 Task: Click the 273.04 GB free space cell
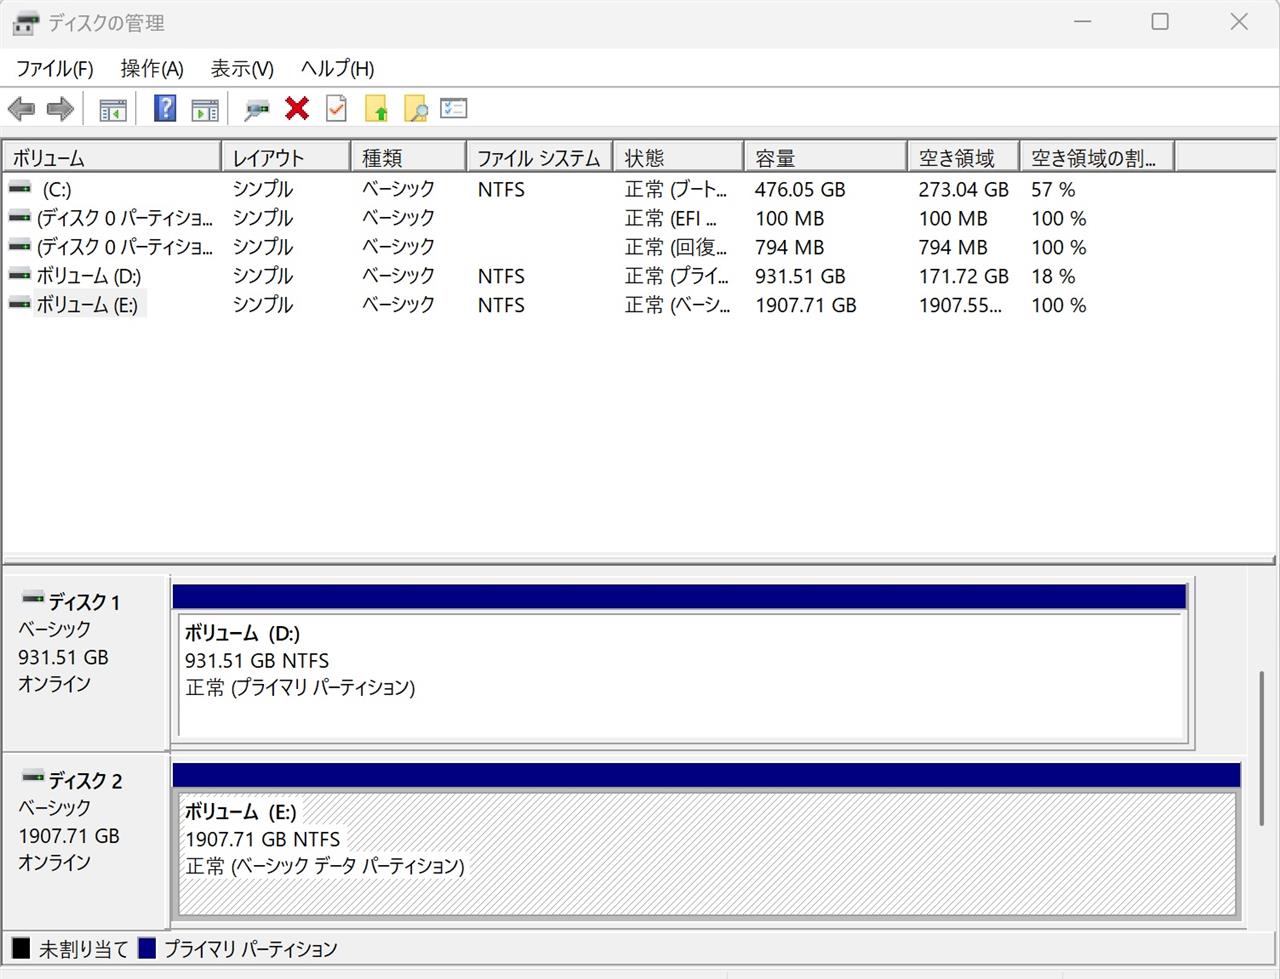tap(964, 189)
